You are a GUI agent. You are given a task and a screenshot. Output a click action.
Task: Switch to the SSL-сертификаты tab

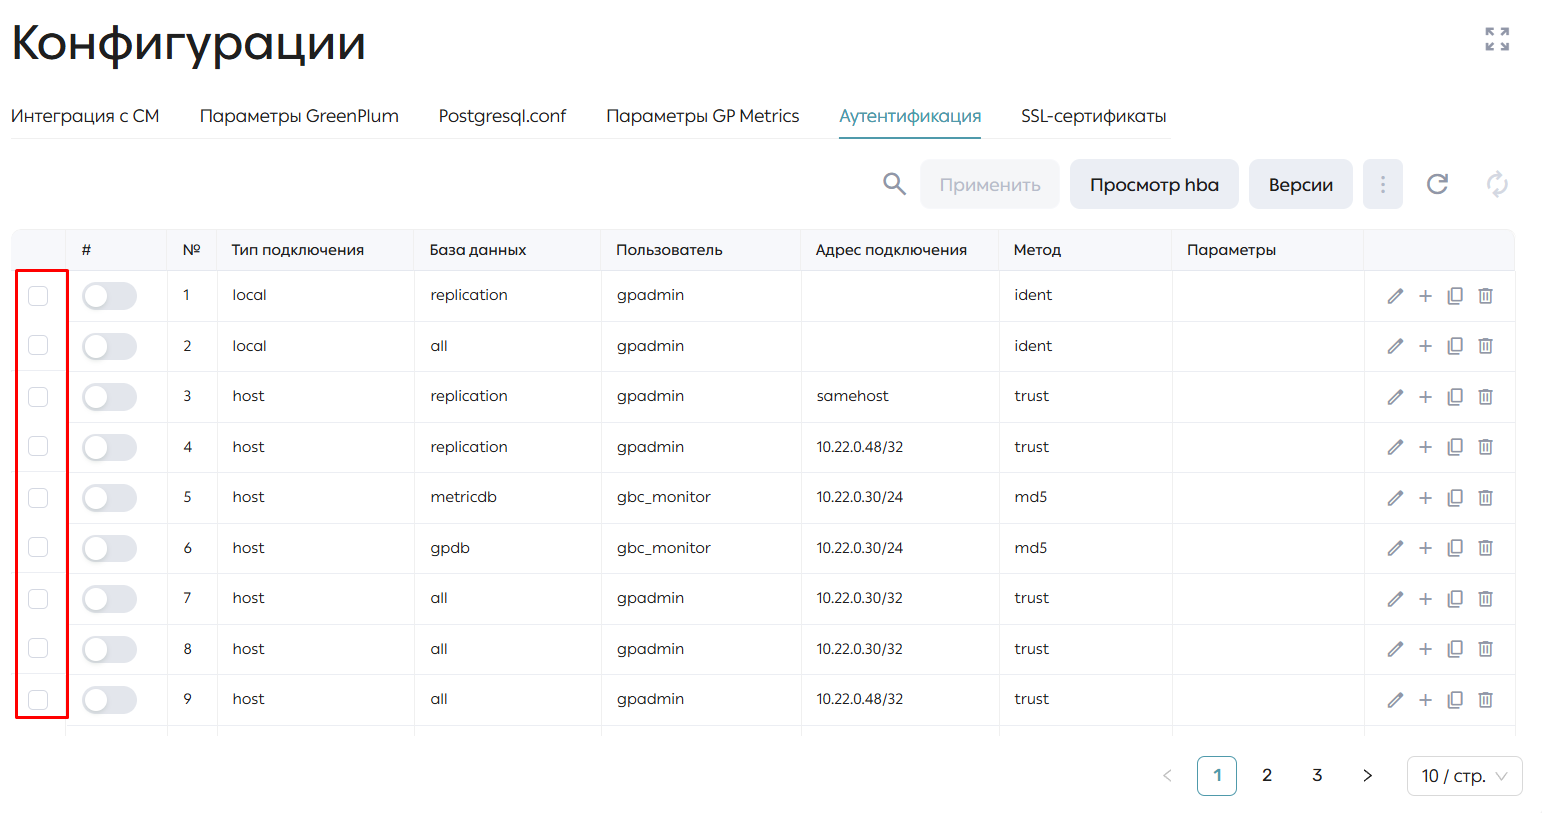pos(1093,116)
